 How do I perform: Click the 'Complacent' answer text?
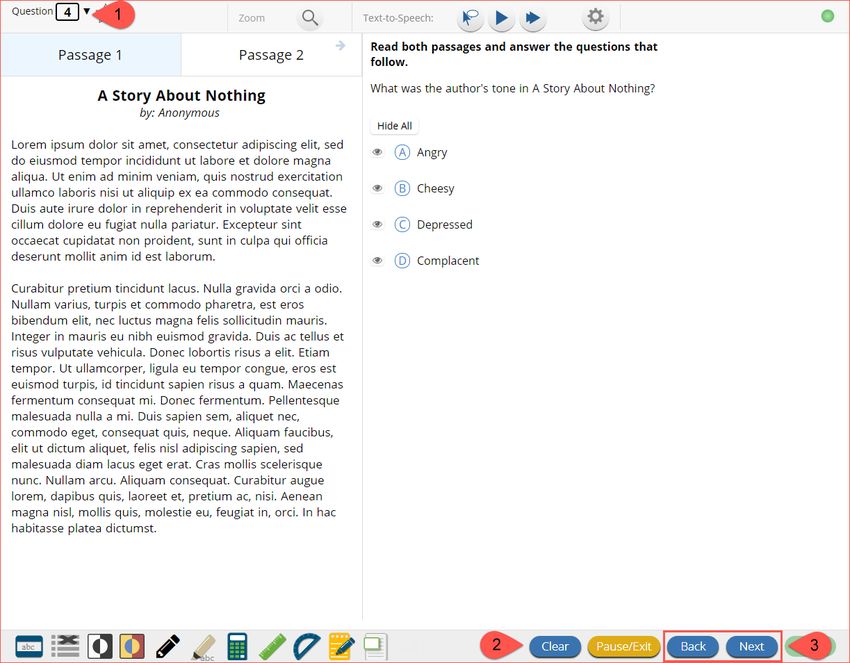click(x=448, y=261)
